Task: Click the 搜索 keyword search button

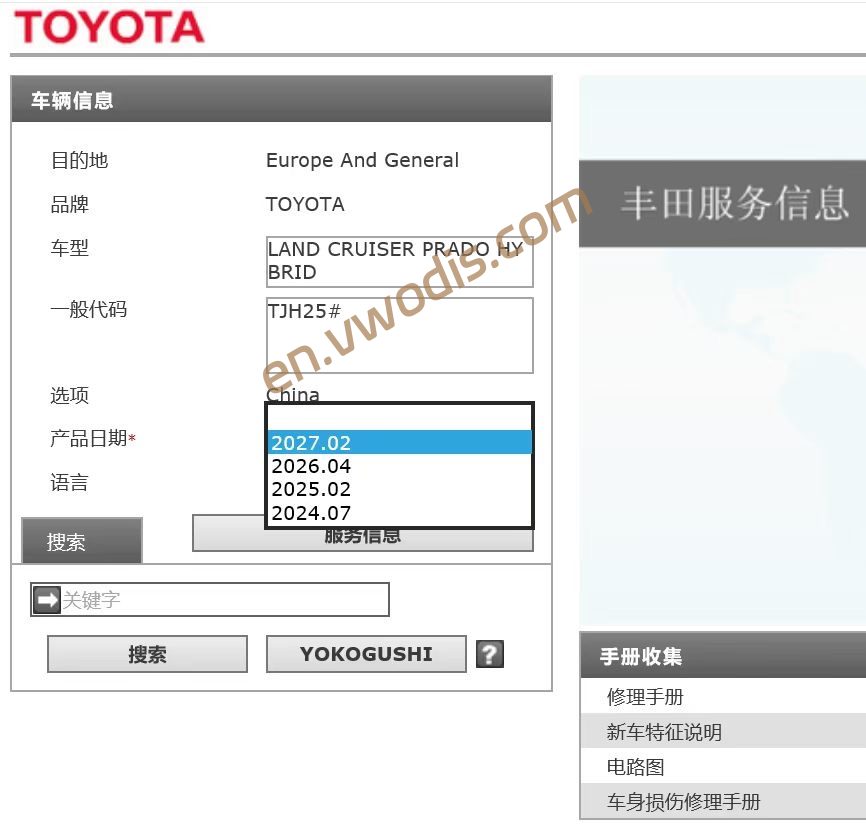Action: point(147,654)
